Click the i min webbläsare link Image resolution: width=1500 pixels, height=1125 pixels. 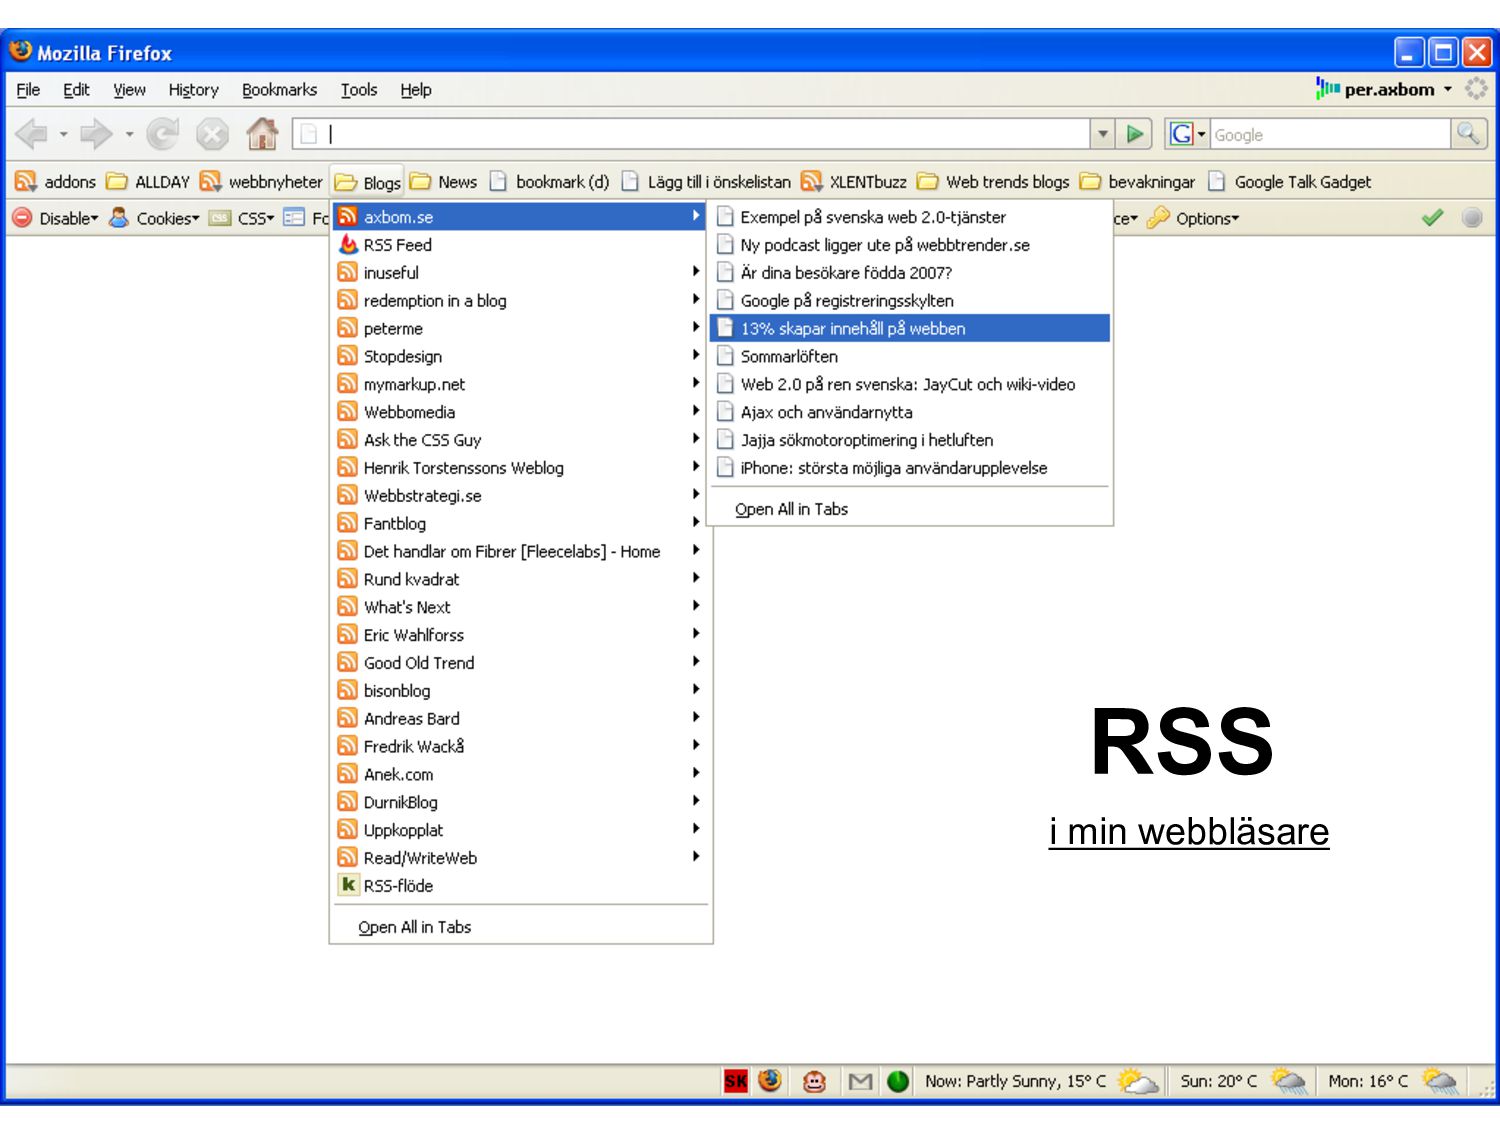(x=1189, y=832)
